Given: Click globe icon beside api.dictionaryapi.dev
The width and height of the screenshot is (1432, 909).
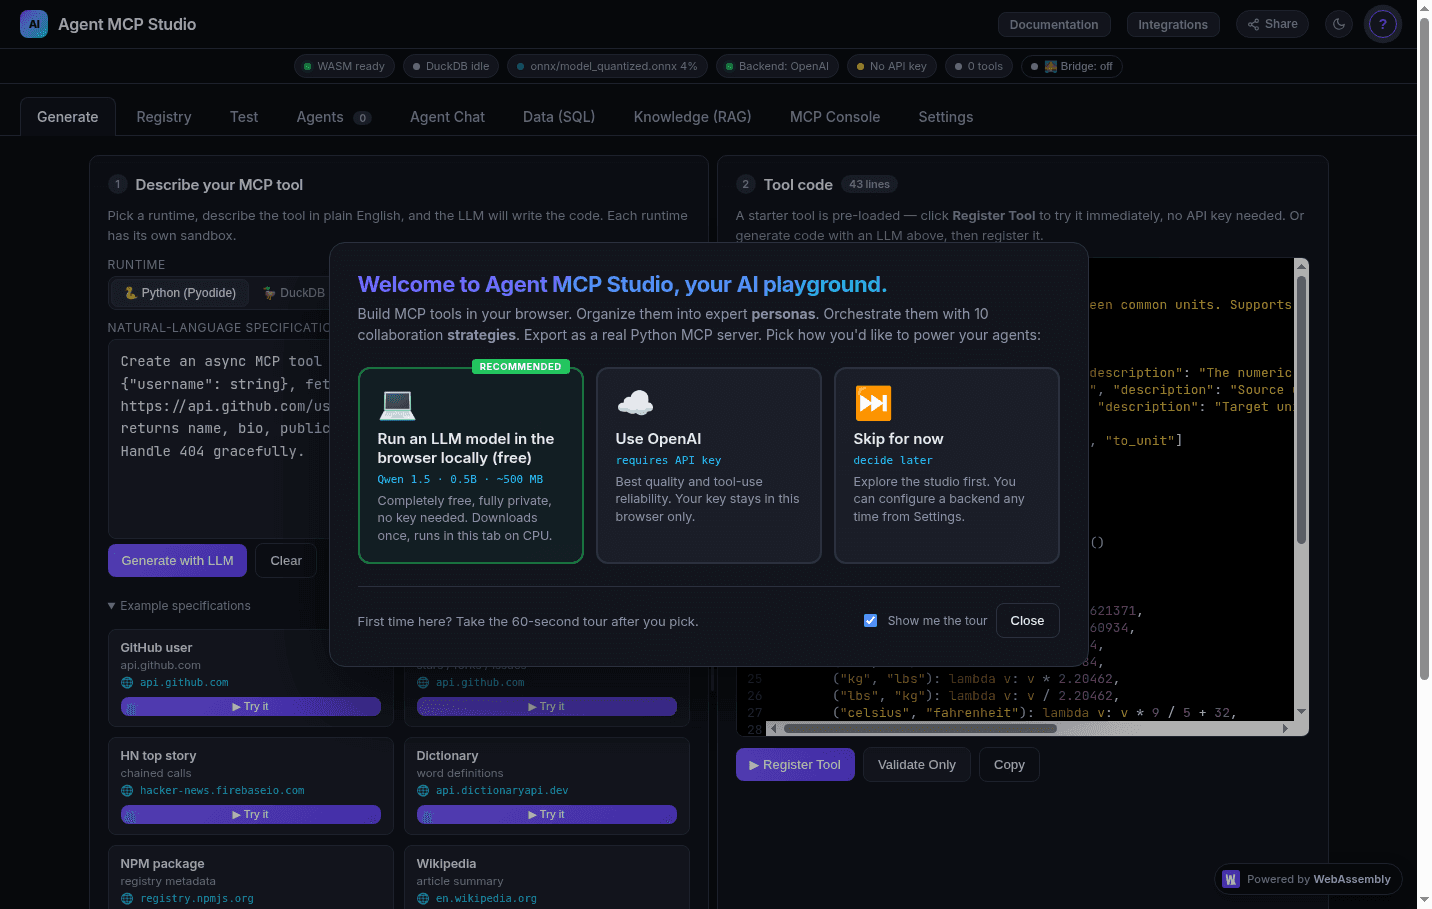Looking at the screenshot, I should [x=423, y=790].
